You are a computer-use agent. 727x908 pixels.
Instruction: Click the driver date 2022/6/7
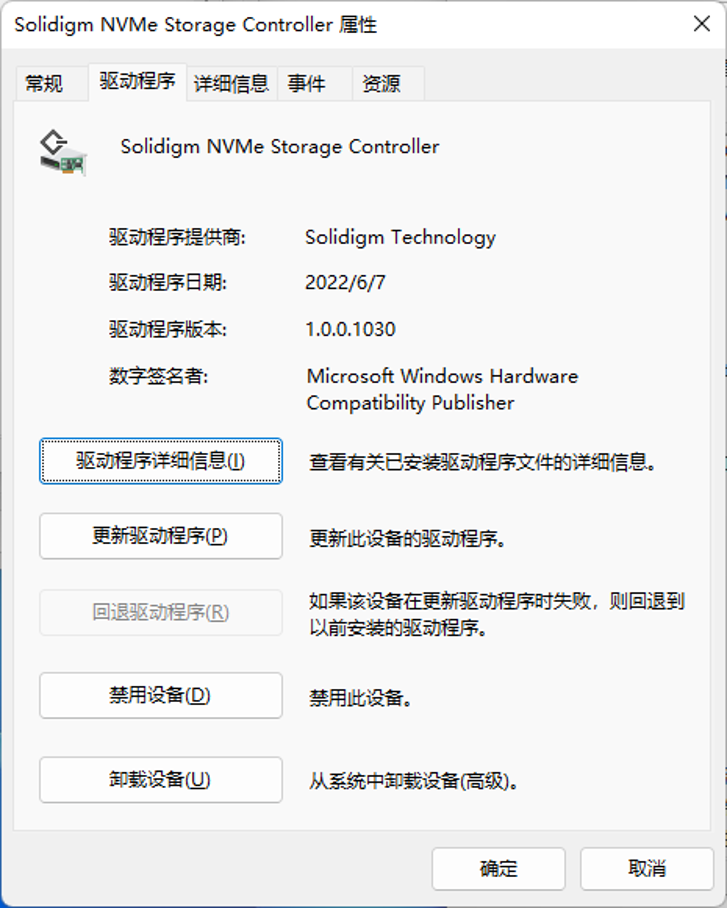[x=345, y=283]
